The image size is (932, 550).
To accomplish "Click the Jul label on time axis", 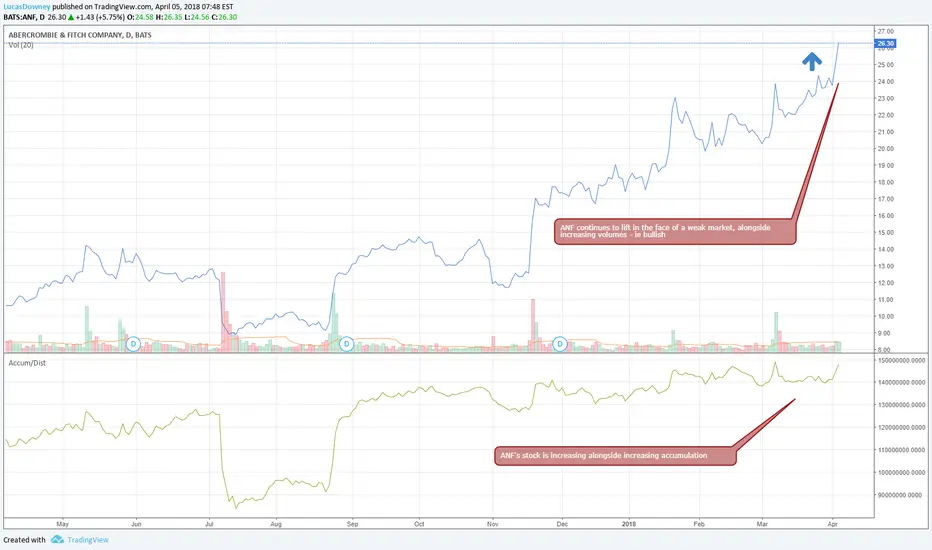I will (209, 524).
